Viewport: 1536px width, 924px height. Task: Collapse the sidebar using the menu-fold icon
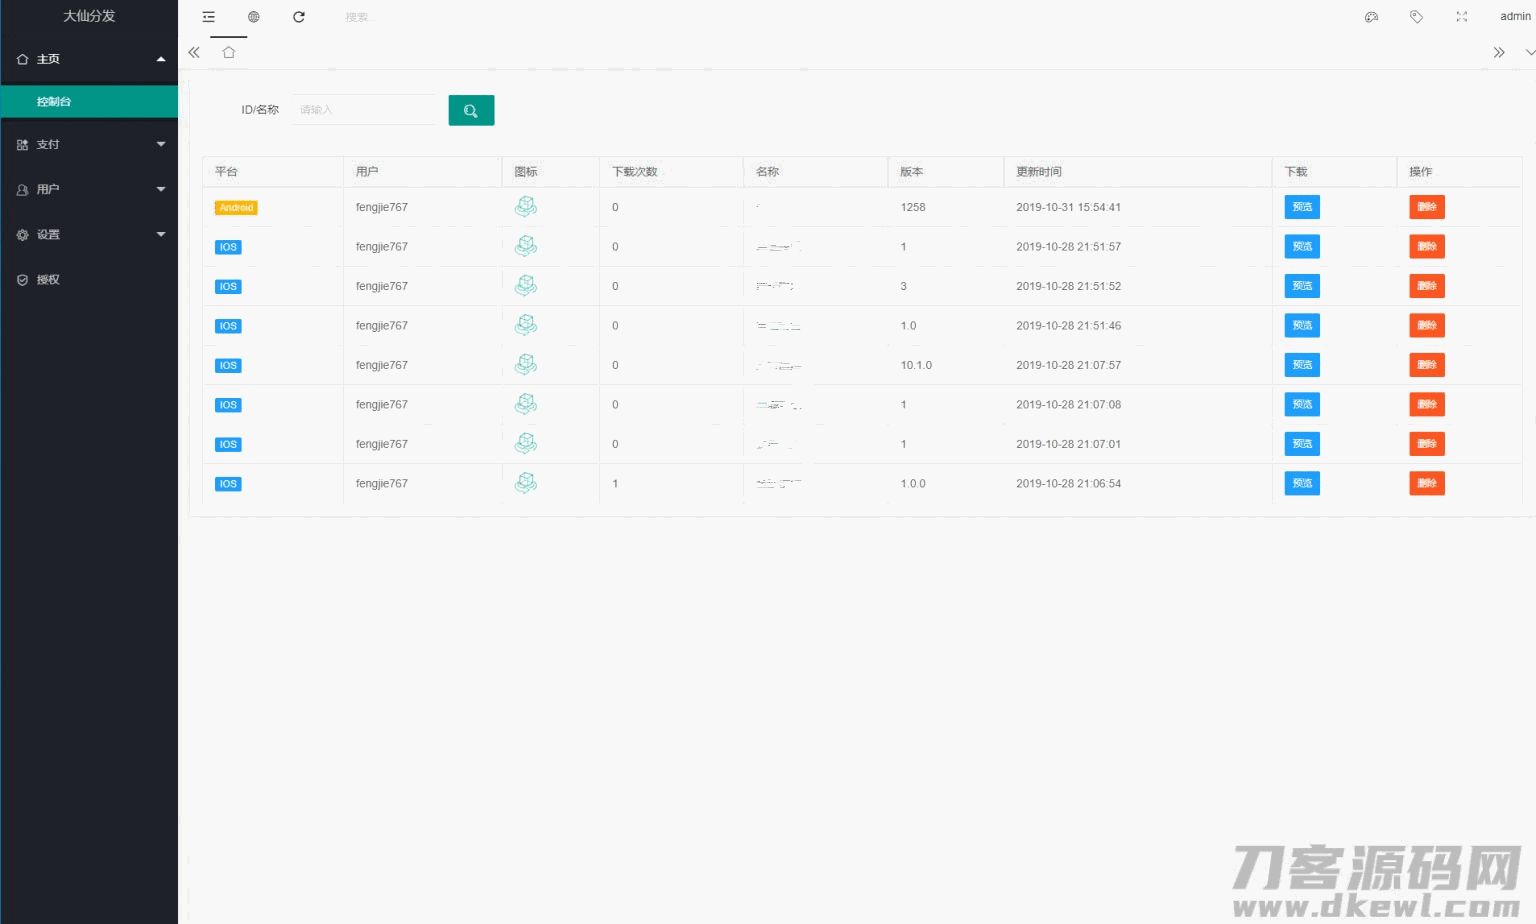tap(208, 17)
